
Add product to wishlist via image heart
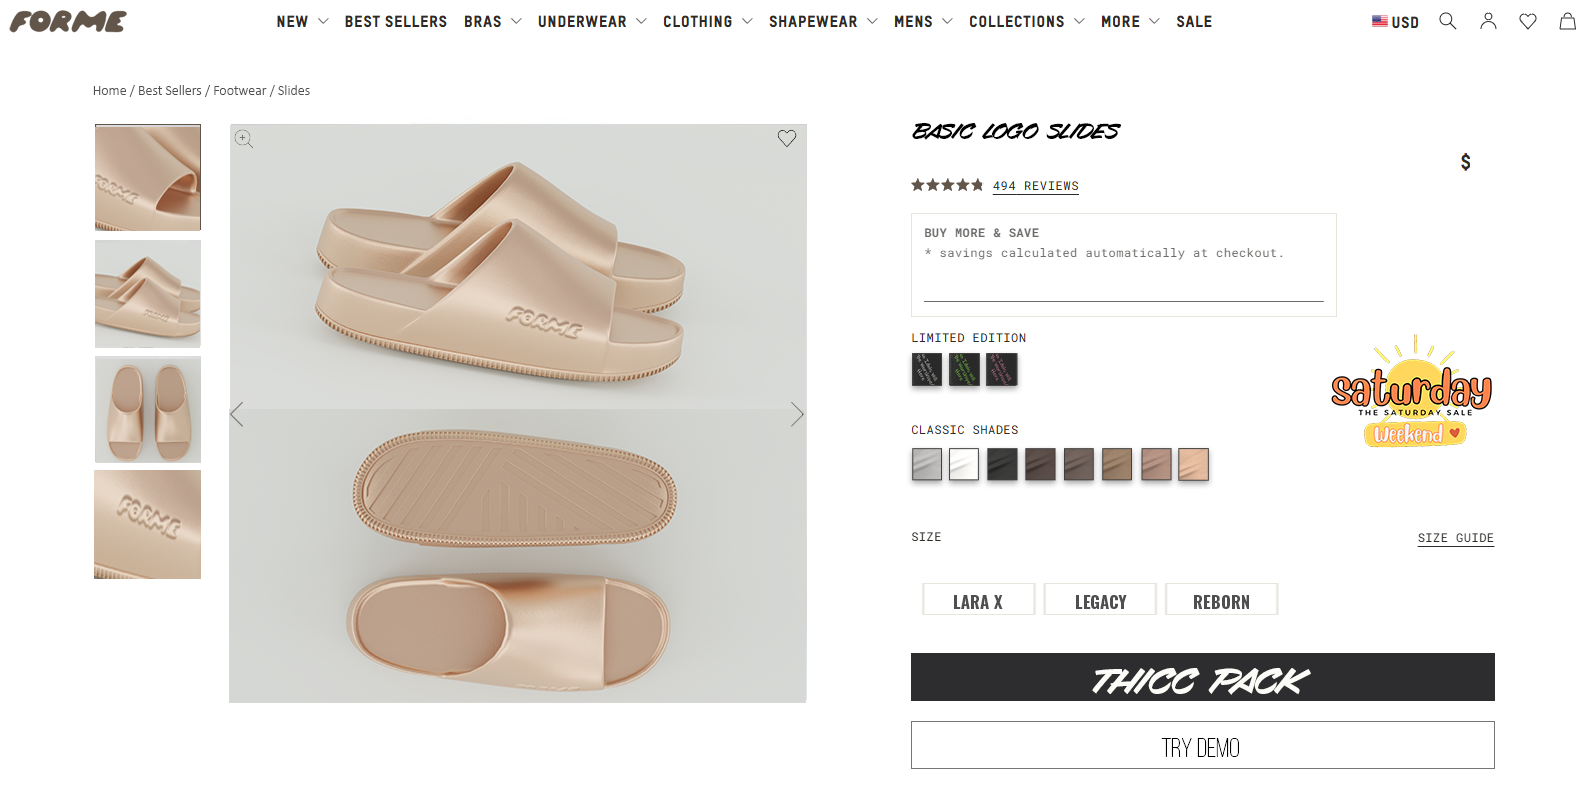tap(787, 139)
